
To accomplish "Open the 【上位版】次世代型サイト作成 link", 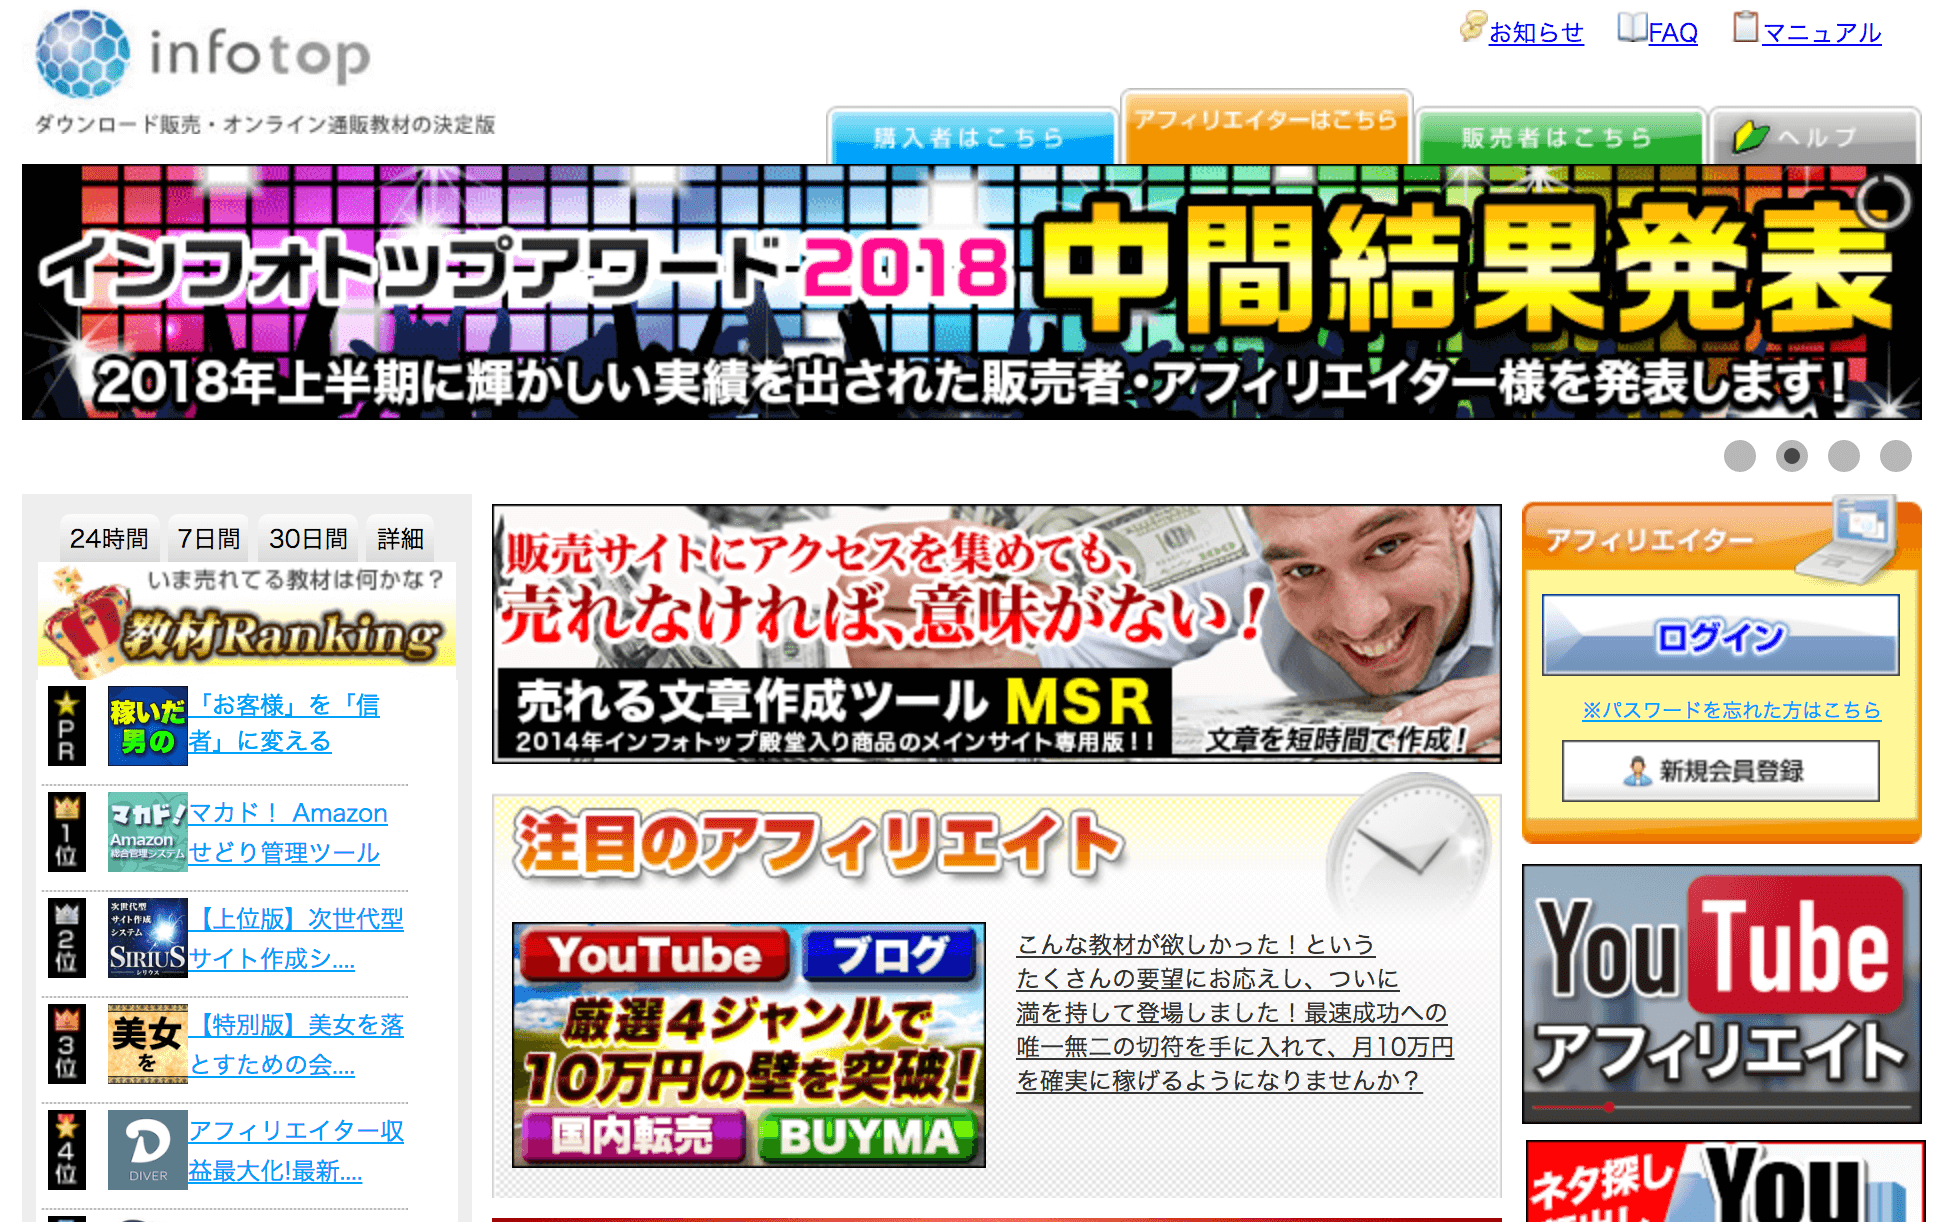I will (x=296, y=938).
